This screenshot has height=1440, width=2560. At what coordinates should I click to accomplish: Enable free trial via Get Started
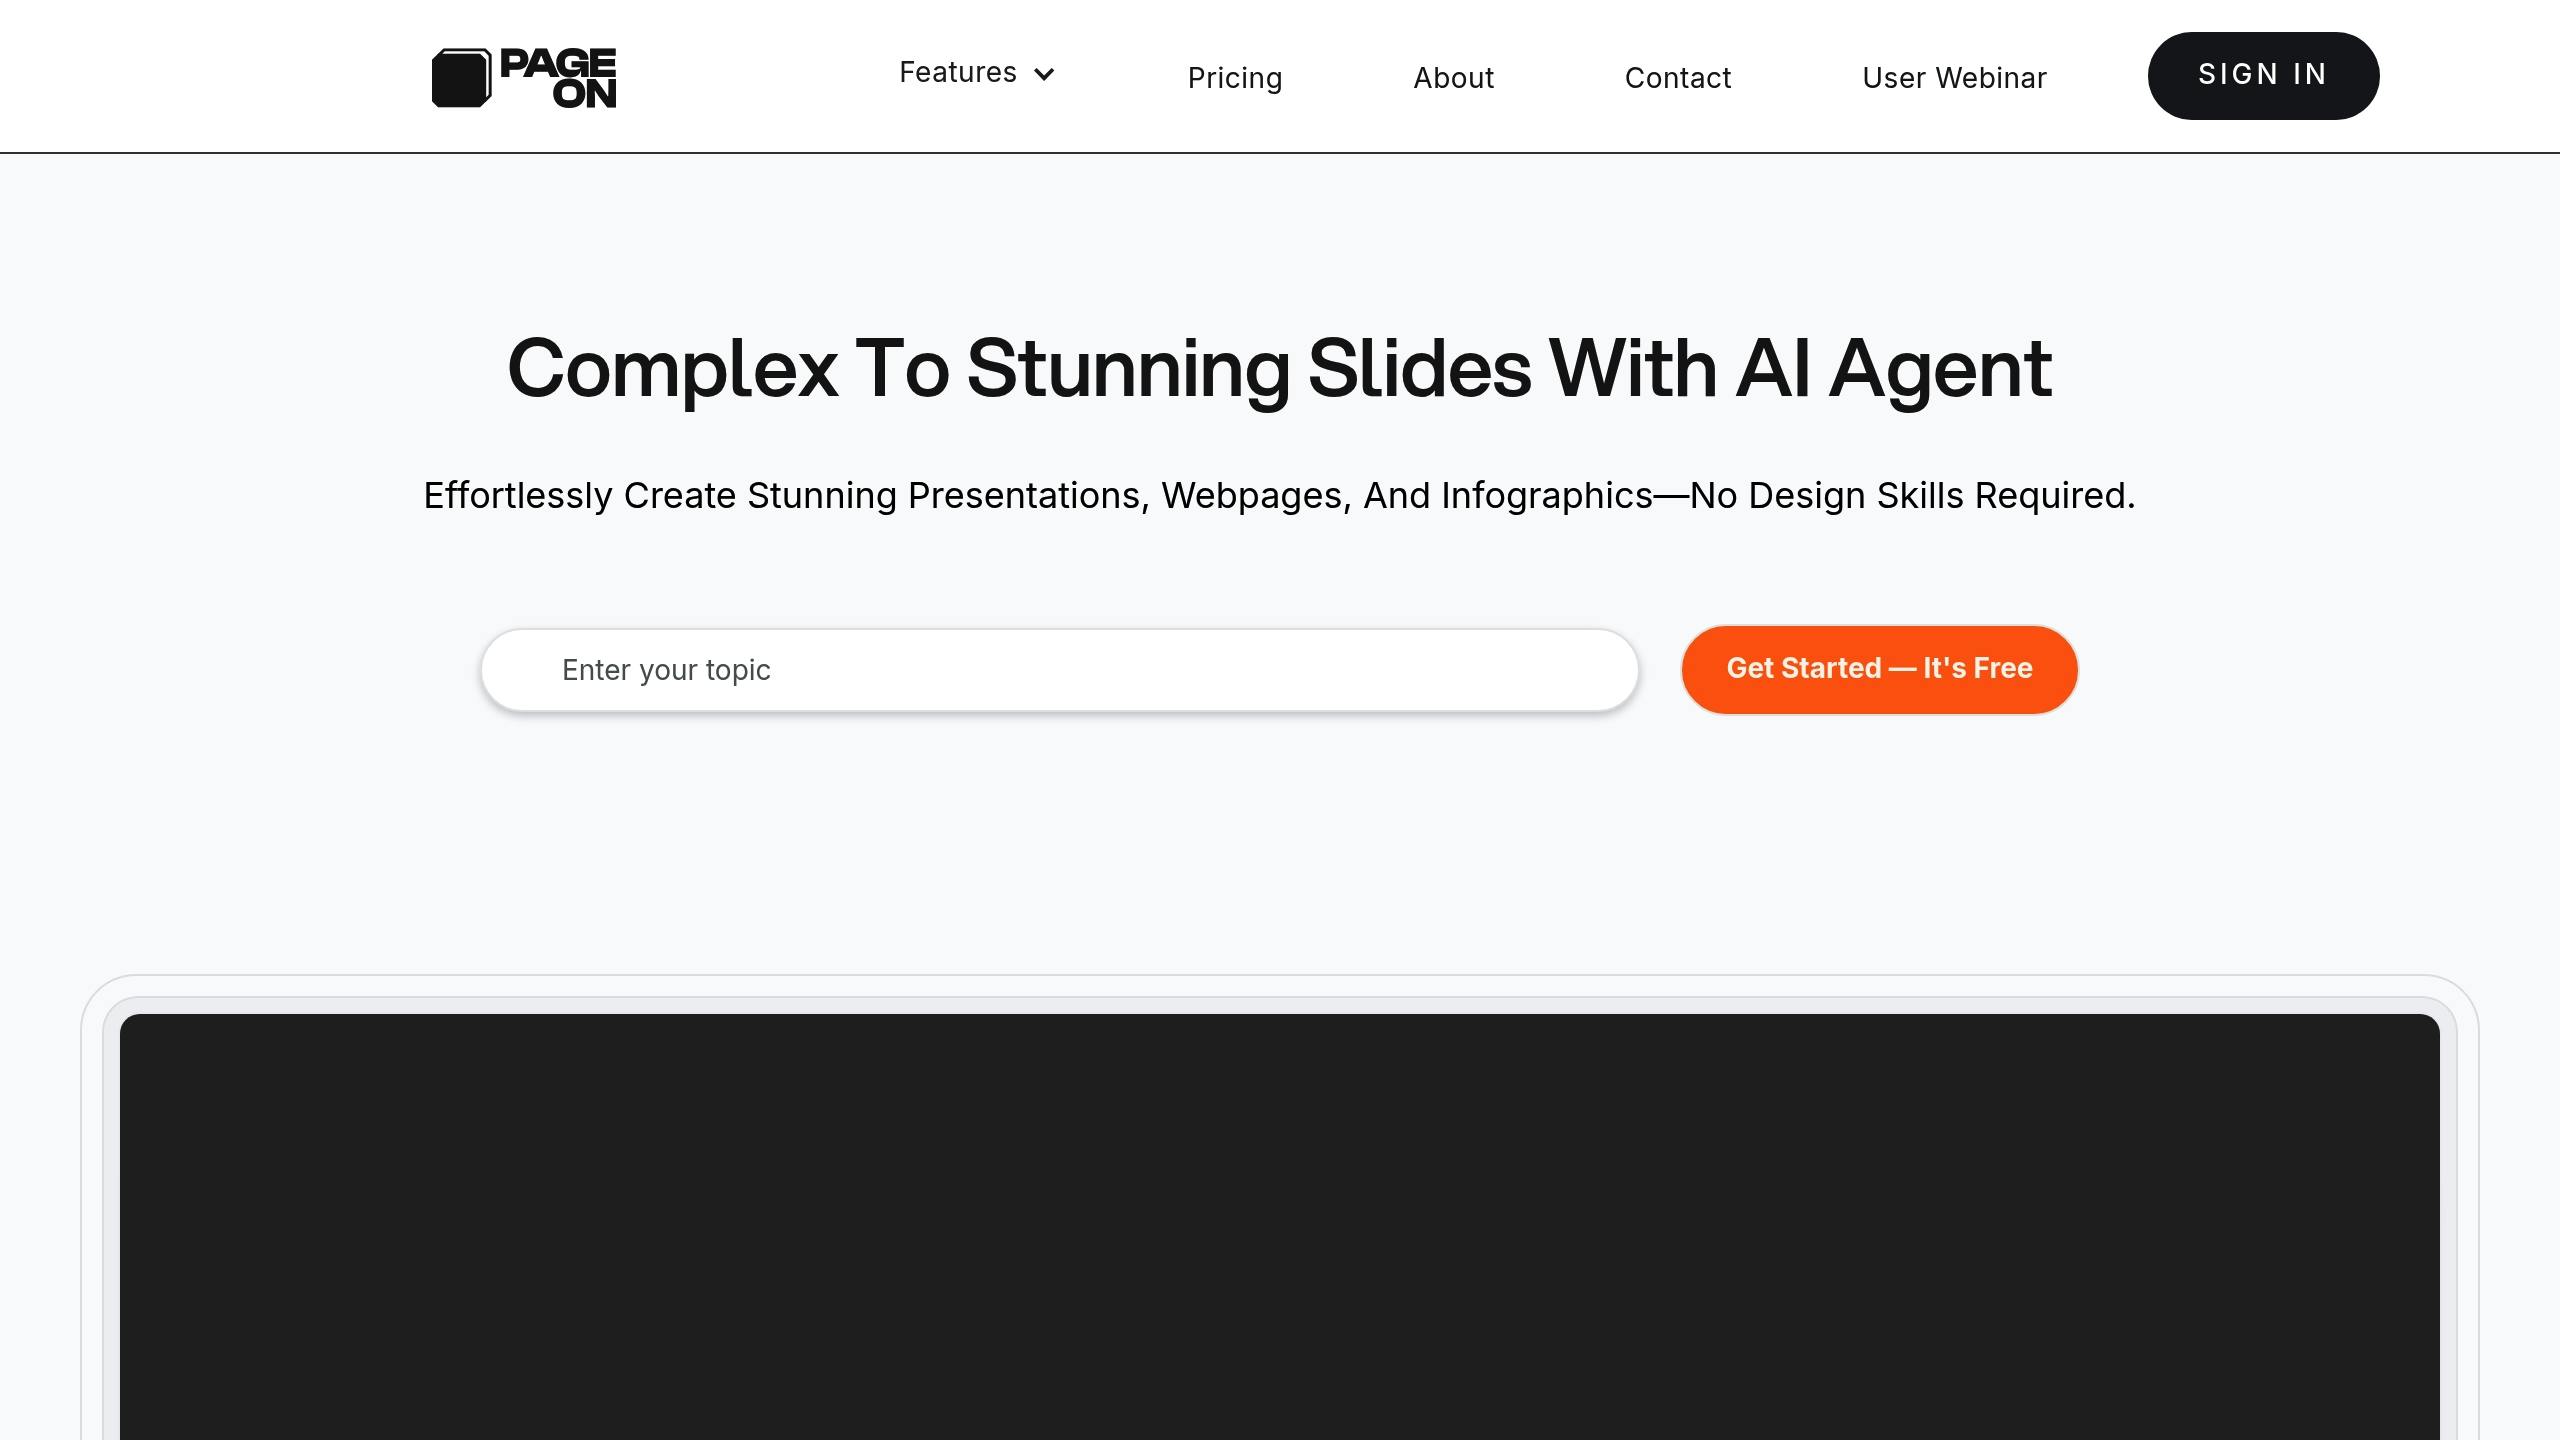[1878, 668]
